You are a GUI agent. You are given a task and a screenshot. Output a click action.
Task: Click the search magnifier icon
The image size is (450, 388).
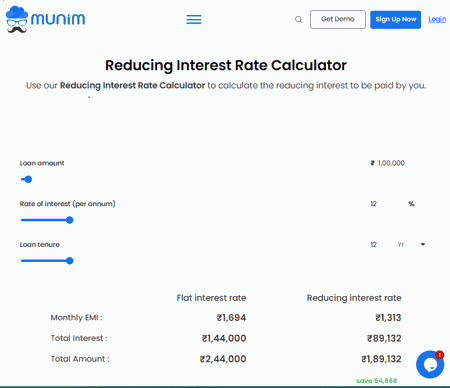coord(298,19)
